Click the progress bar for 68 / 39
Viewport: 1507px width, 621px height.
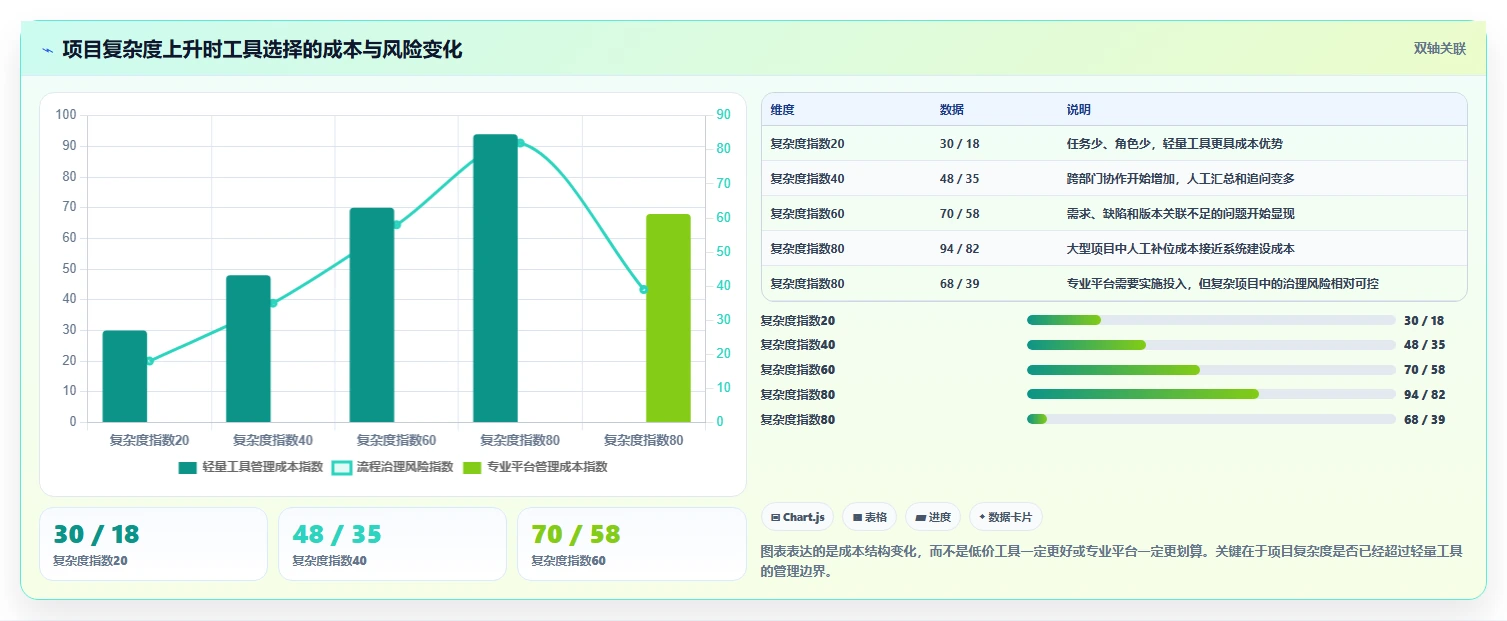pyautogui.click(x=1211, y=420)
